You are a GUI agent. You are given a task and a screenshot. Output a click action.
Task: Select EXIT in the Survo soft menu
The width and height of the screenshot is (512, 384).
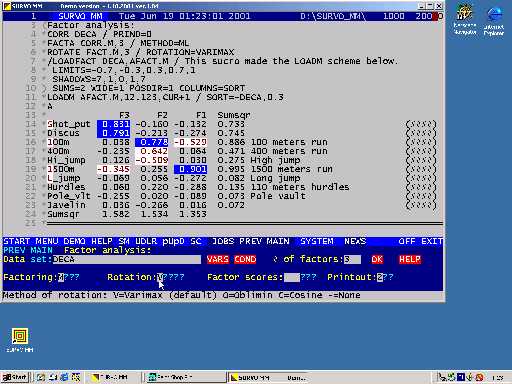(x=432, y=241)
